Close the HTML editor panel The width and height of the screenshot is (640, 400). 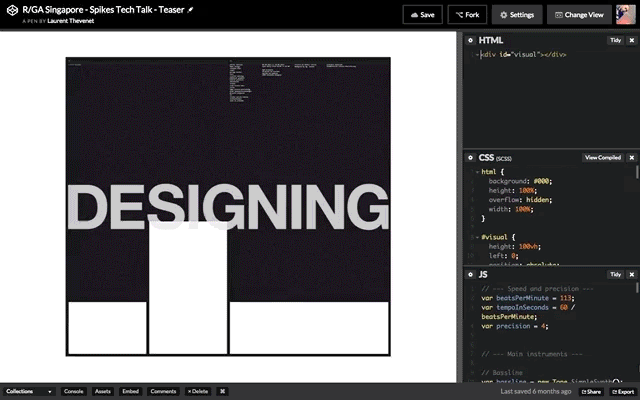click(632, 40)
